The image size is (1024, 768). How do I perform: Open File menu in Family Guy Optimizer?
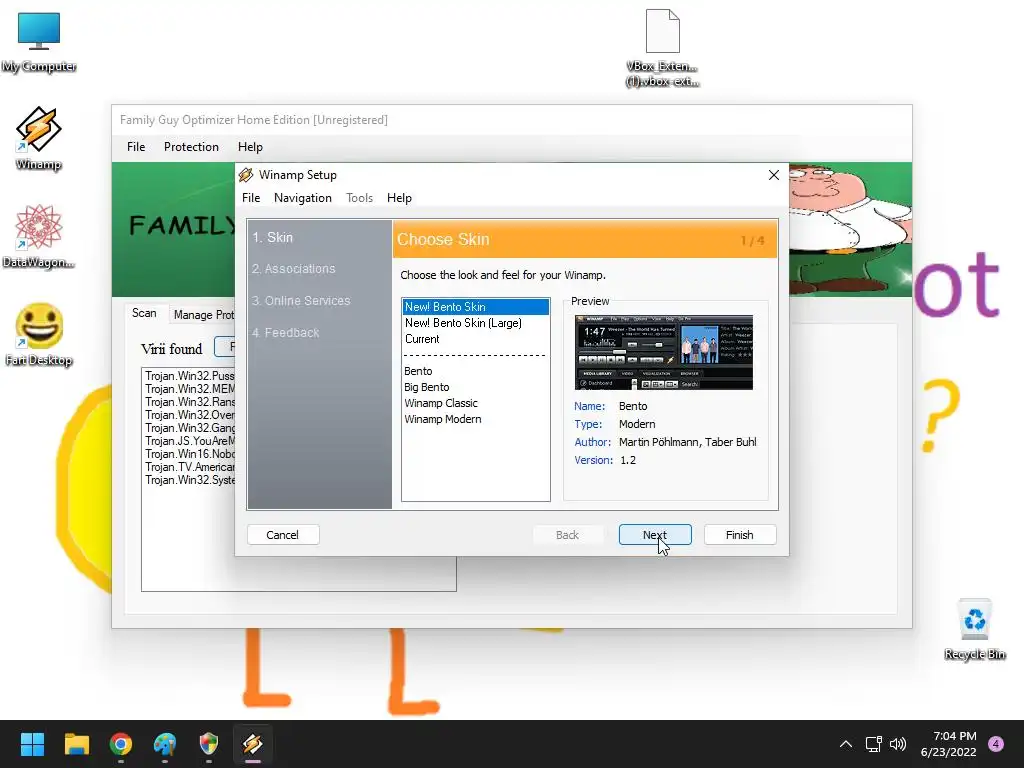pos(136,147)
